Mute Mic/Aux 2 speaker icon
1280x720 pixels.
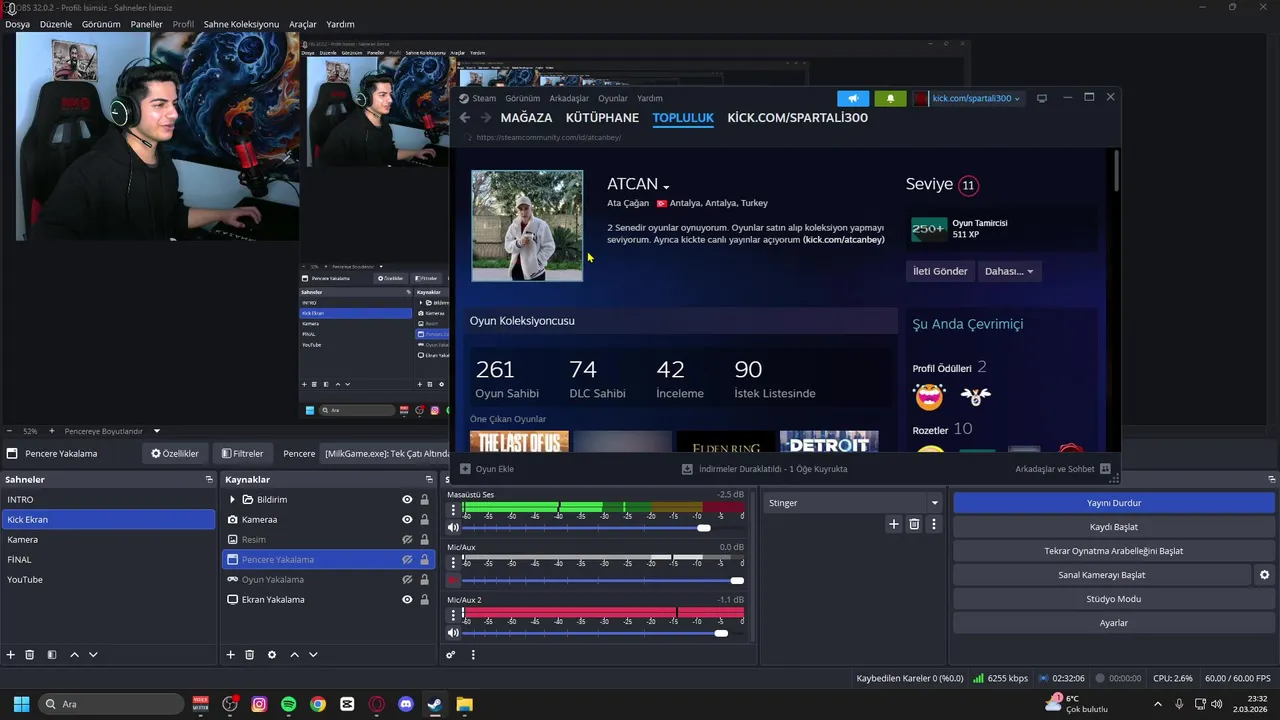453,633
